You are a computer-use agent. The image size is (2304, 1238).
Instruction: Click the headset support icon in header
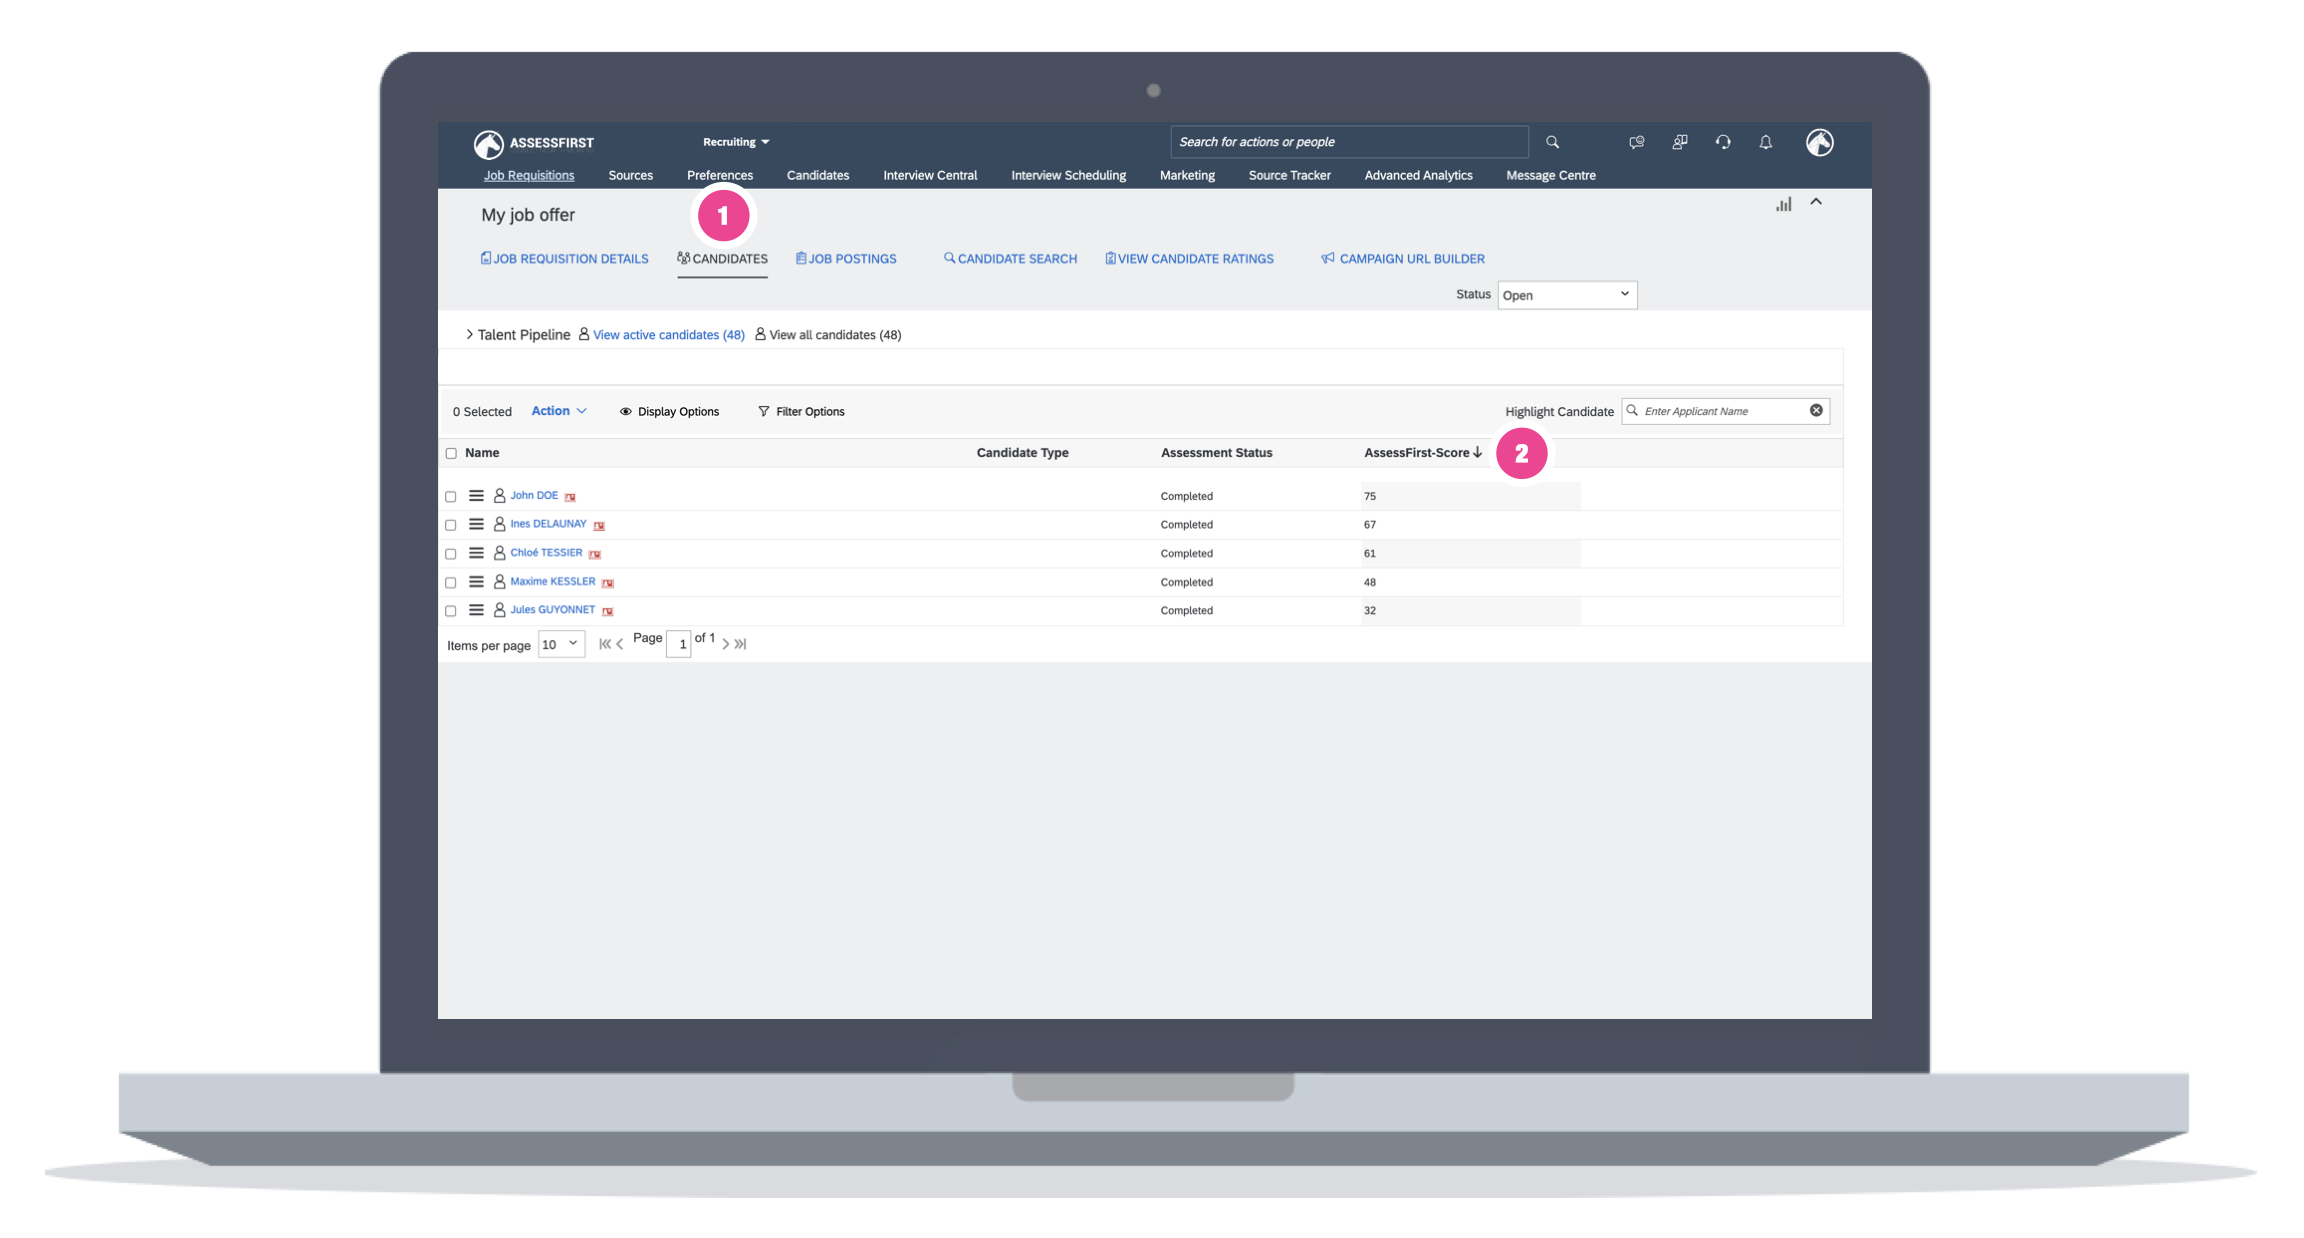(1723, 142)
